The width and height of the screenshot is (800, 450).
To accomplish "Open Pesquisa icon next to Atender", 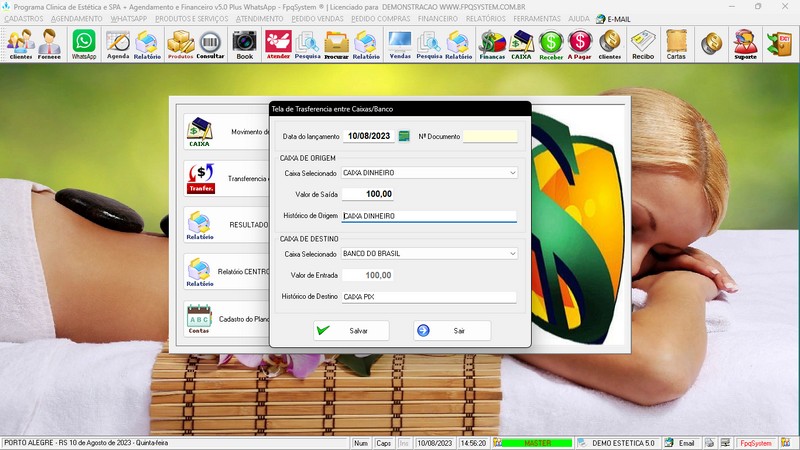I will (x=307, y=44).
